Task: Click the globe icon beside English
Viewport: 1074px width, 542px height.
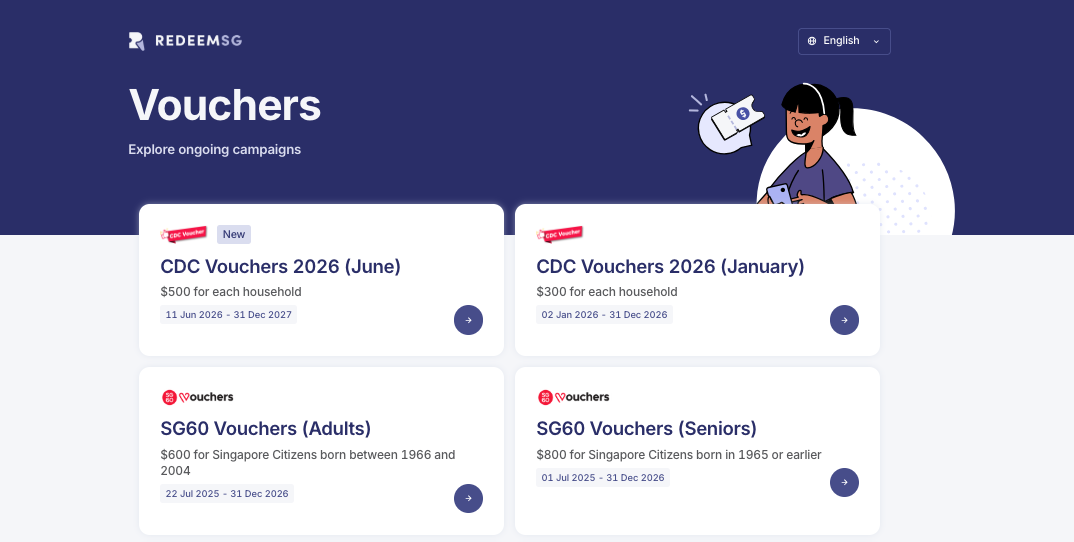Action: 812,41
